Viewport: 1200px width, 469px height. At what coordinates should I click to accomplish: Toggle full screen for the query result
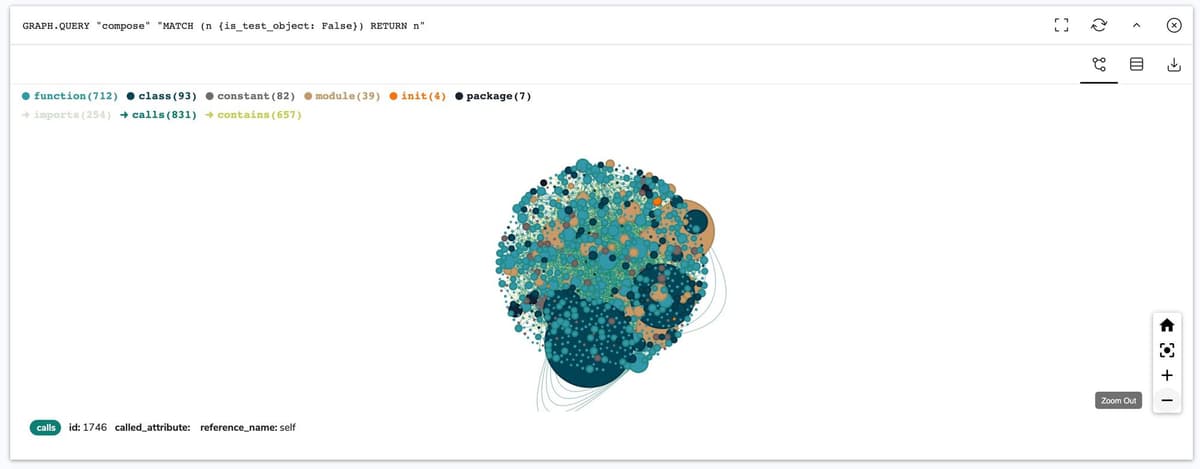pos(1062,25)
